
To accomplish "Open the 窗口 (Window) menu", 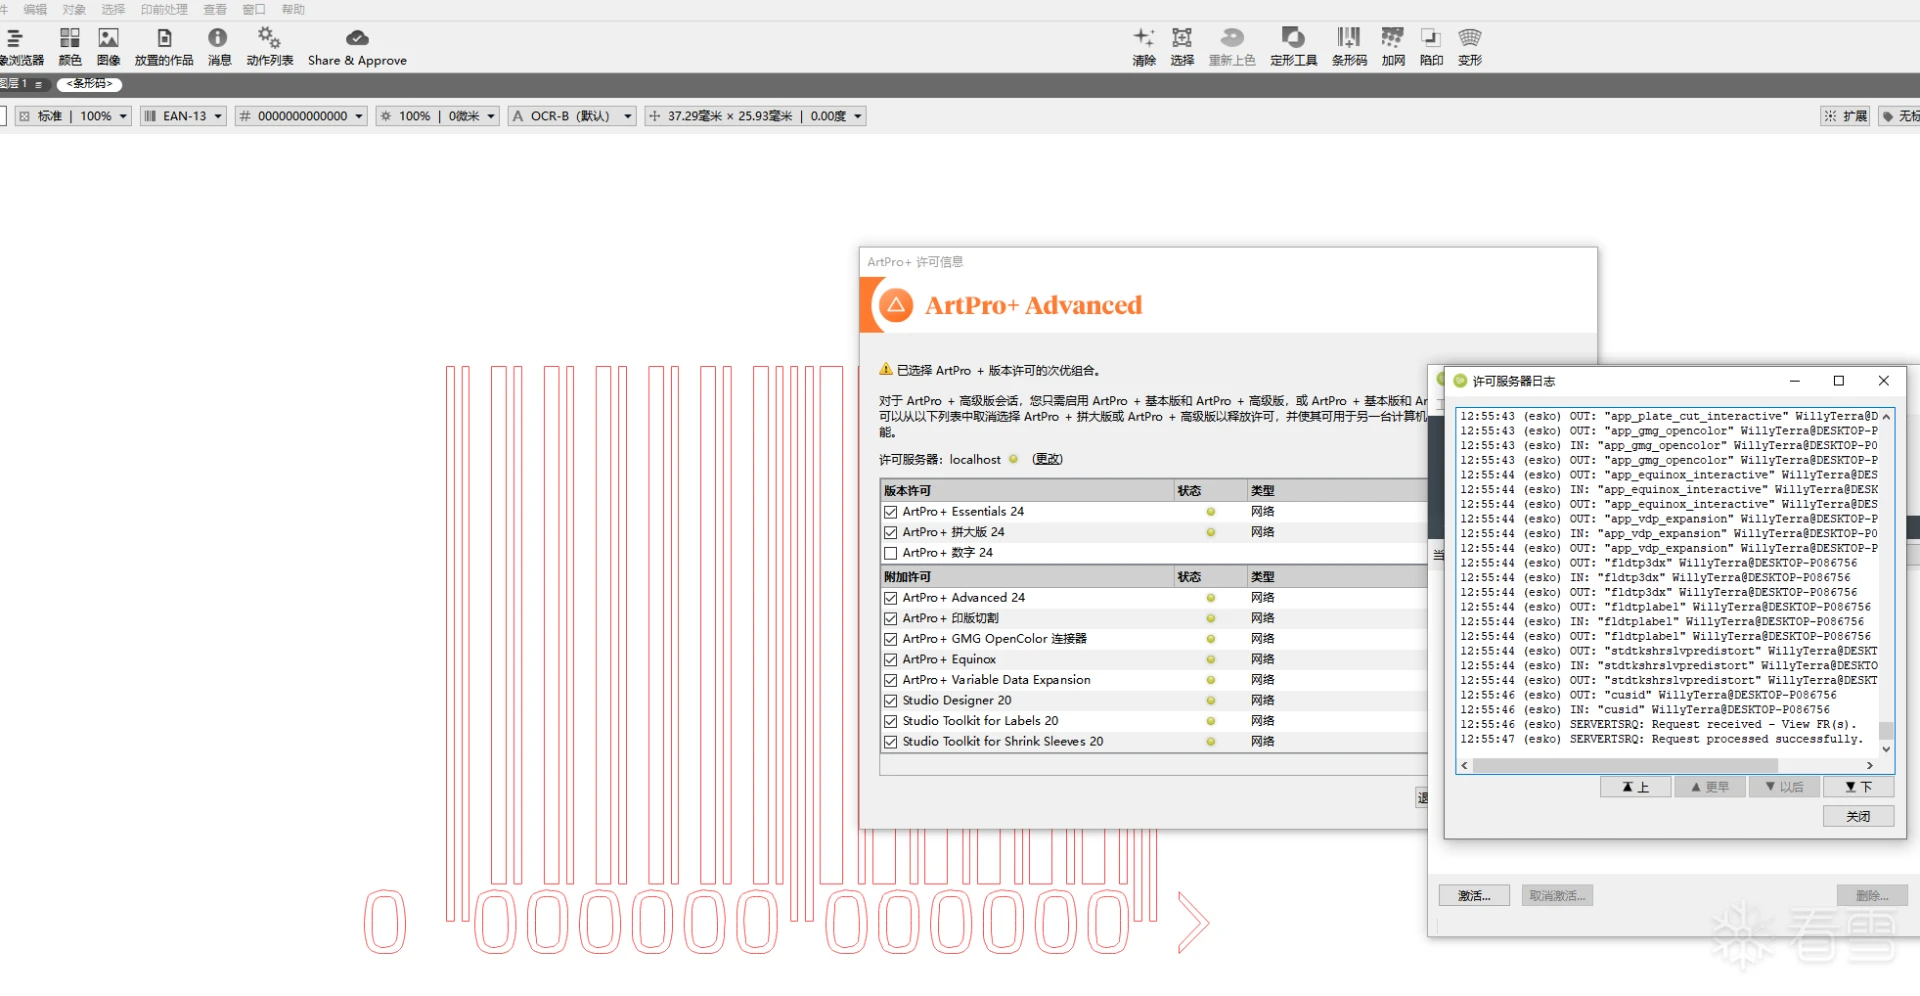I will (254, 10).
